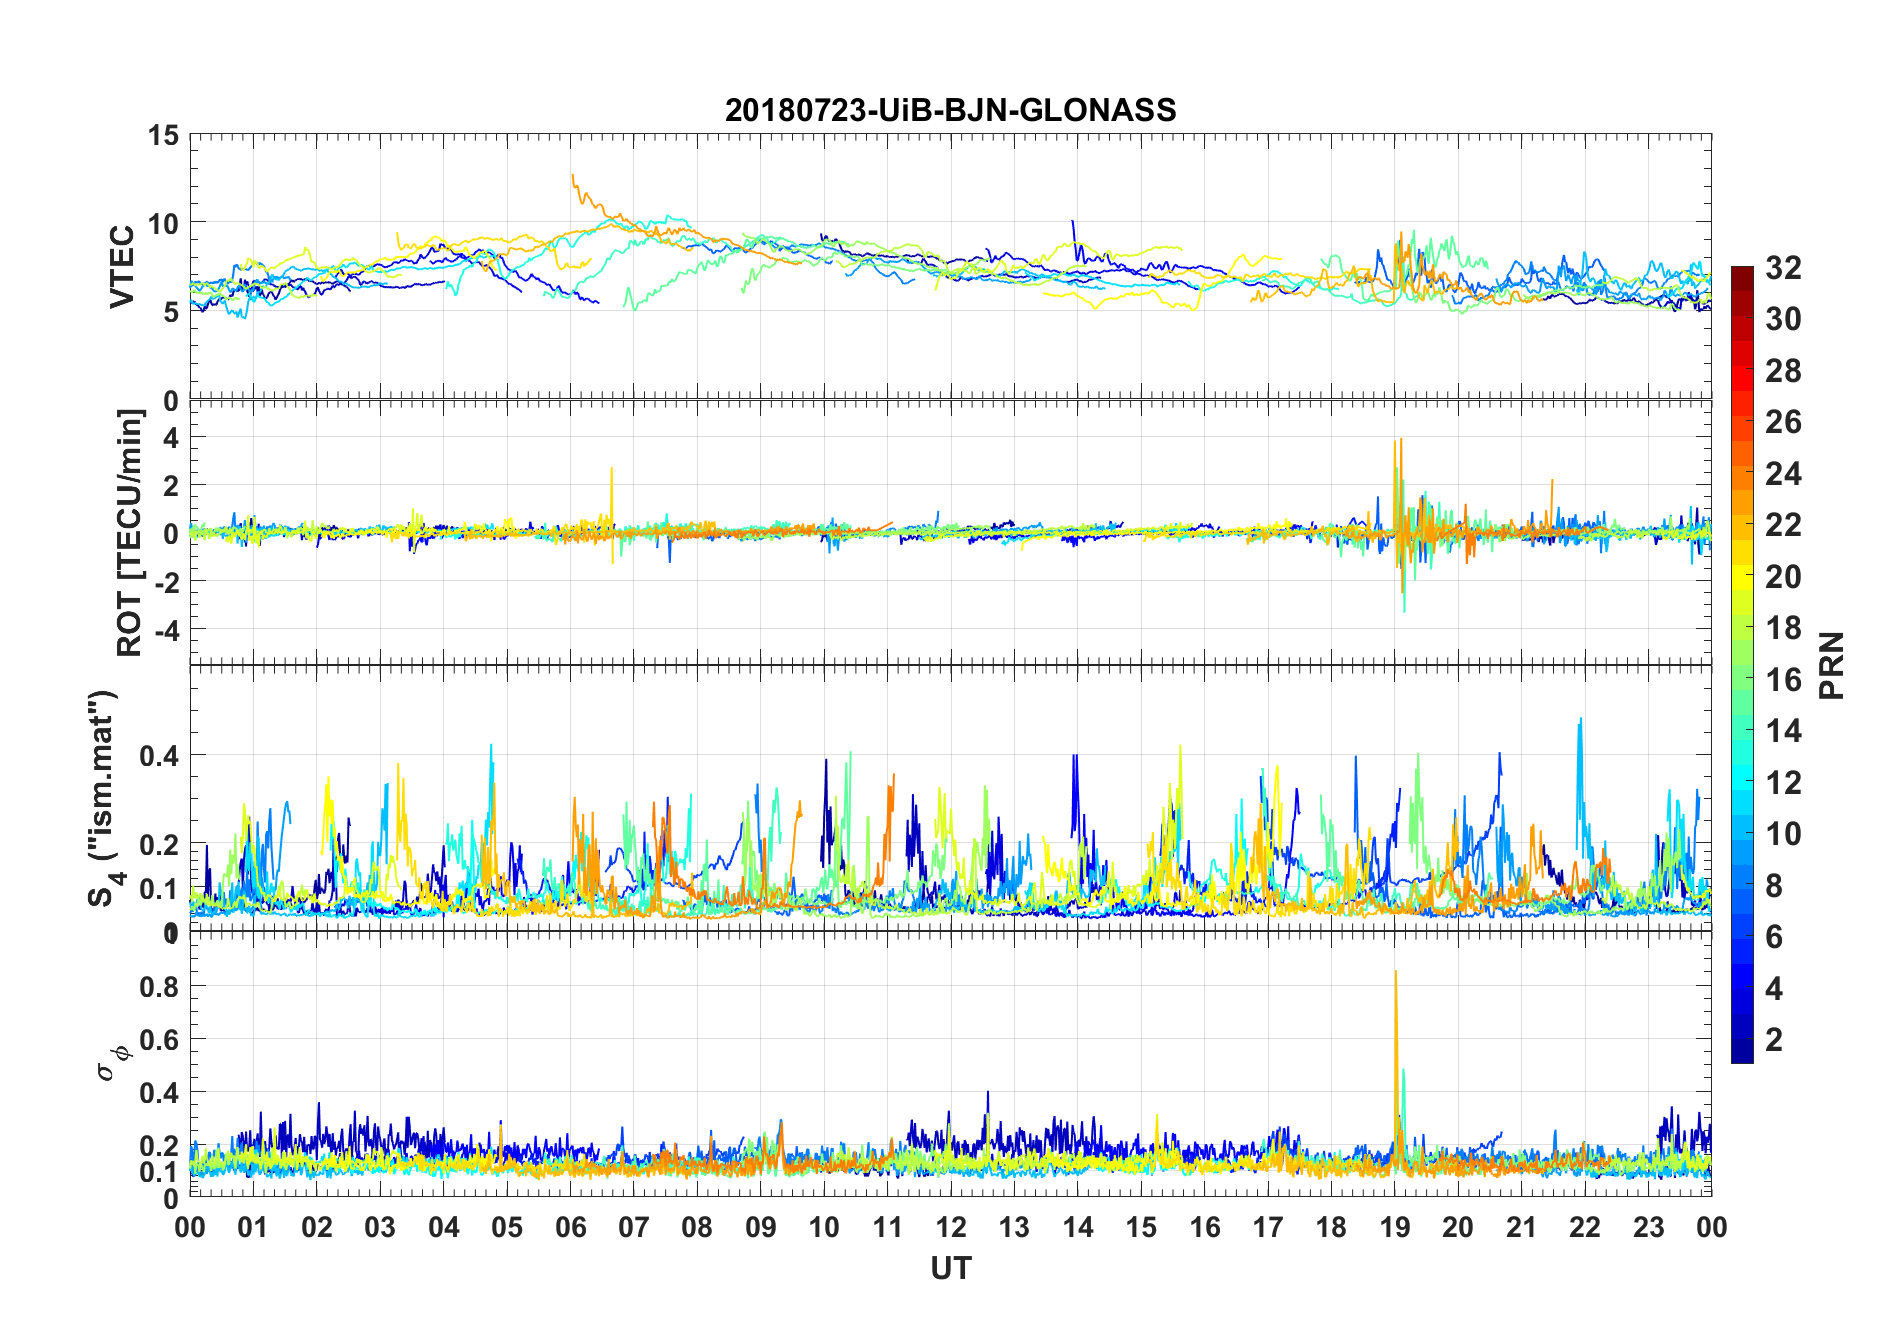1902x1330 pixels.
Task: Click the orange VTEC peak near 06 UT
Action: [x=574, y=182]
